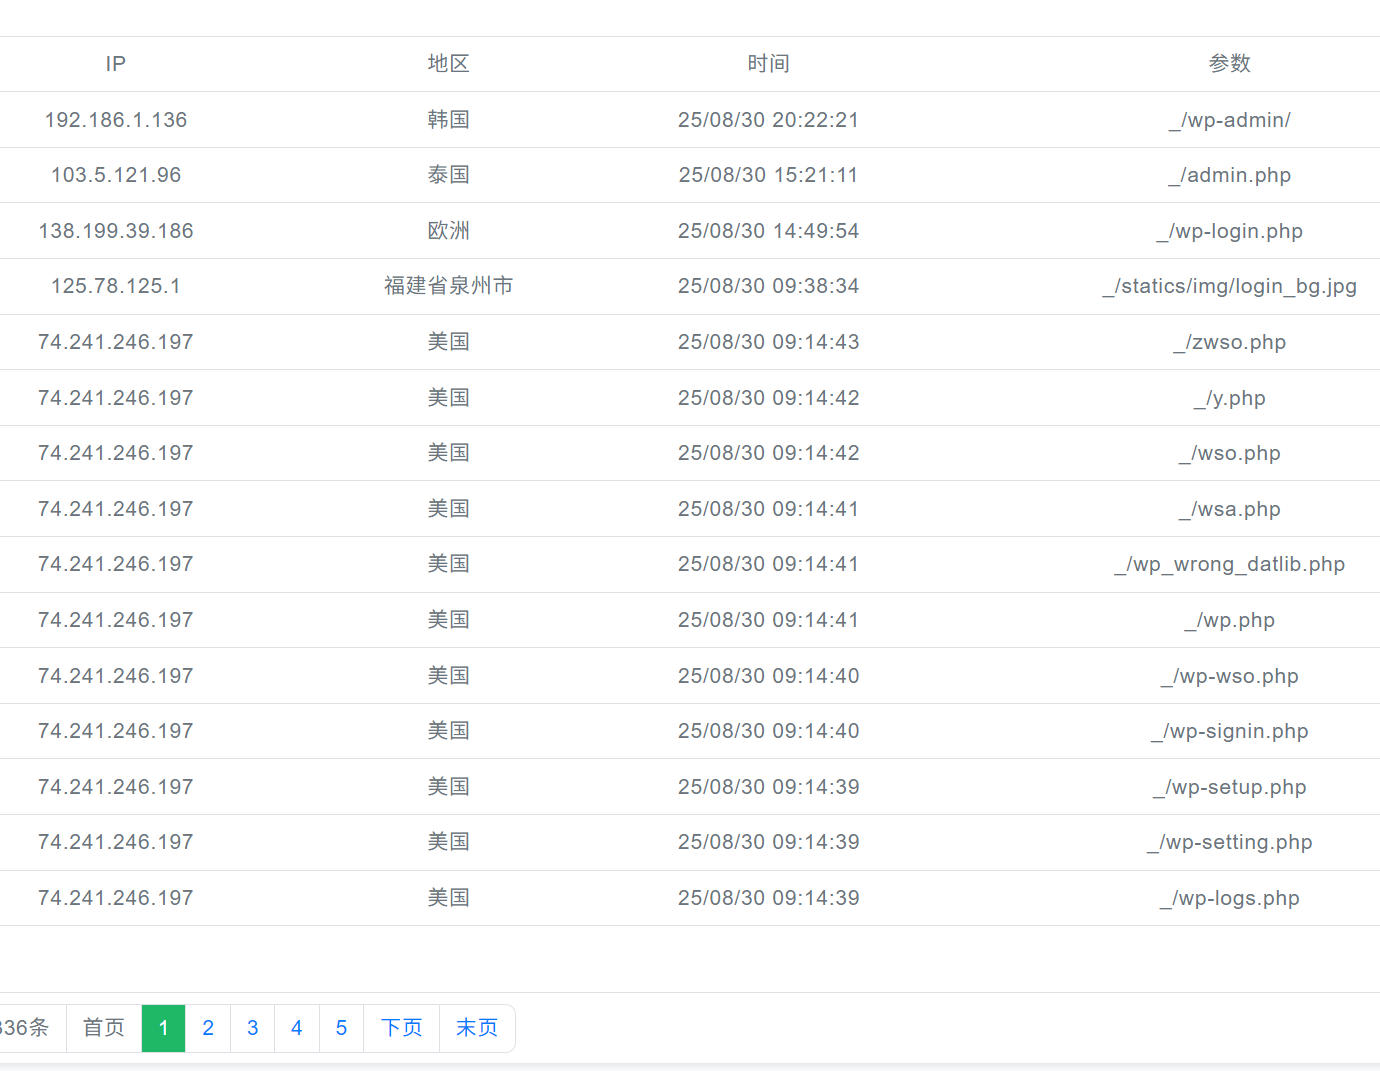The height and width of the screenshot is (1071, 1380).
Task: Click the 时间 column header
Action: (x=768, y=63)
